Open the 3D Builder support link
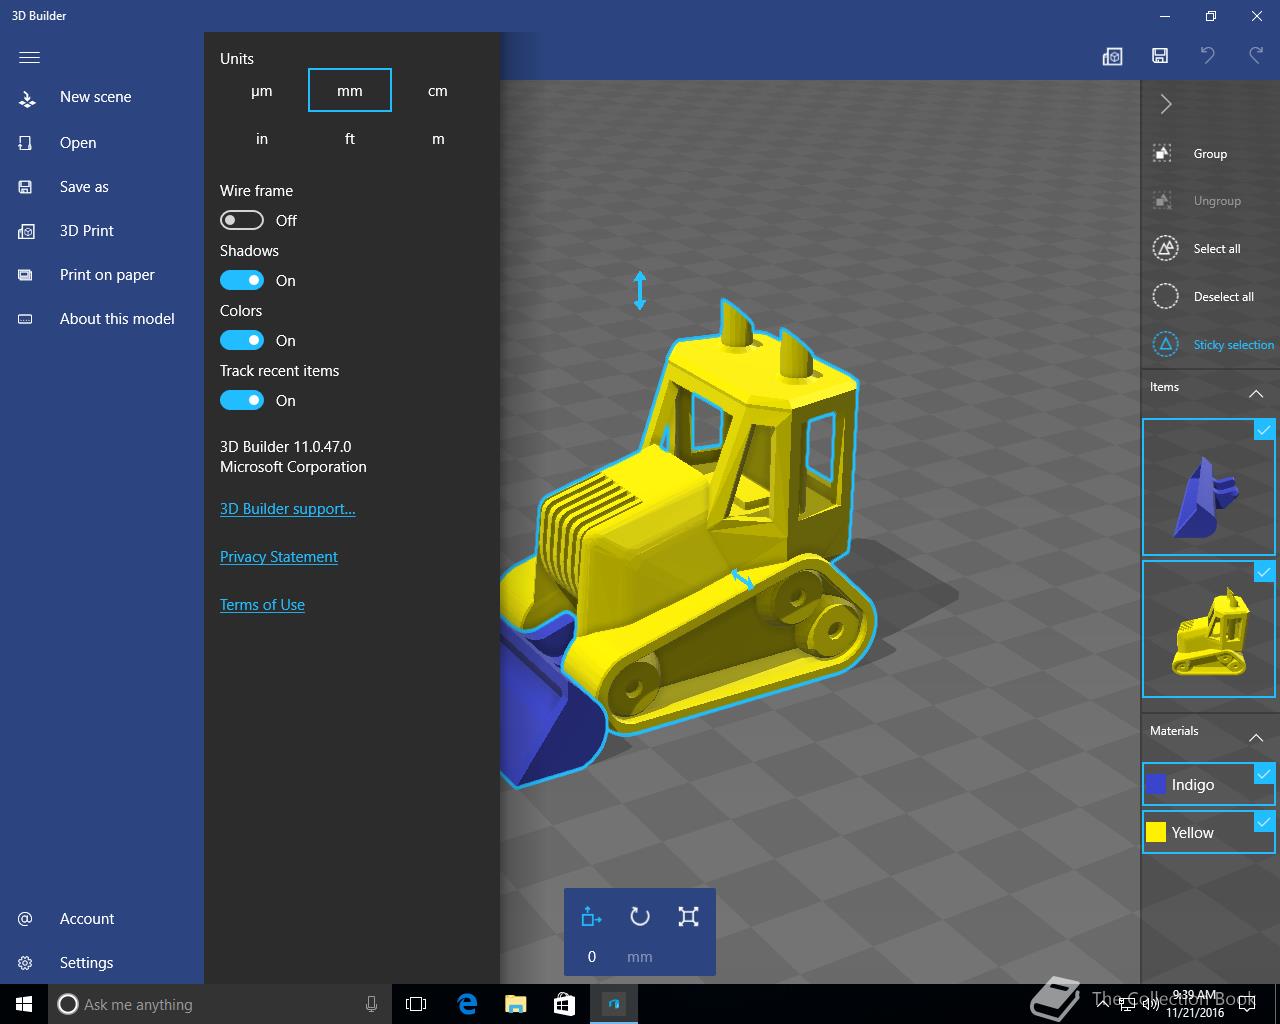This screenshot has width=1280, height=1024. [288, 508]
